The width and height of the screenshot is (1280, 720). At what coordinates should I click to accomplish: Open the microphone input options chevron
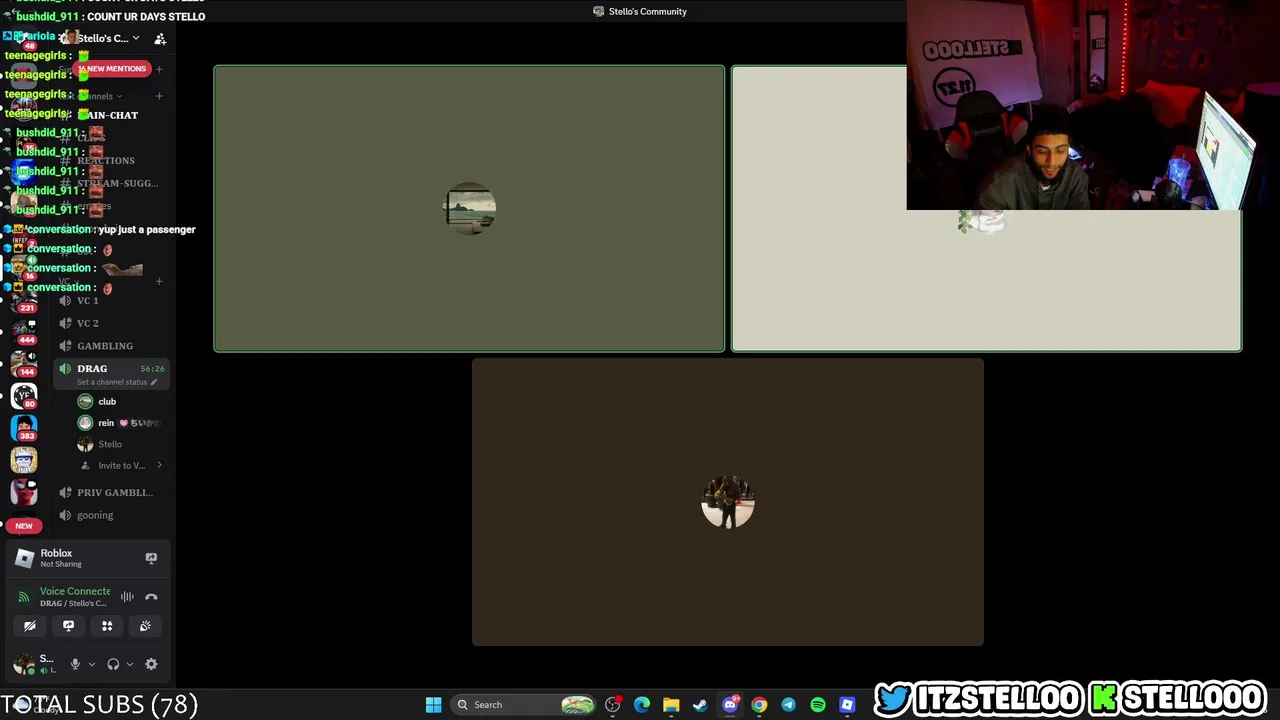point(91,664)
